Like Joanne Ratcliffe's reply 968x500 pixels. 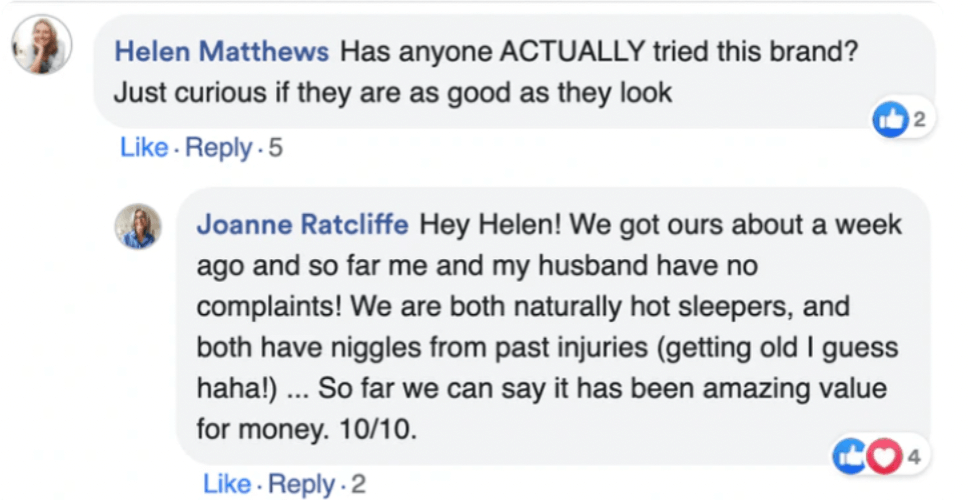pos(226,485)
